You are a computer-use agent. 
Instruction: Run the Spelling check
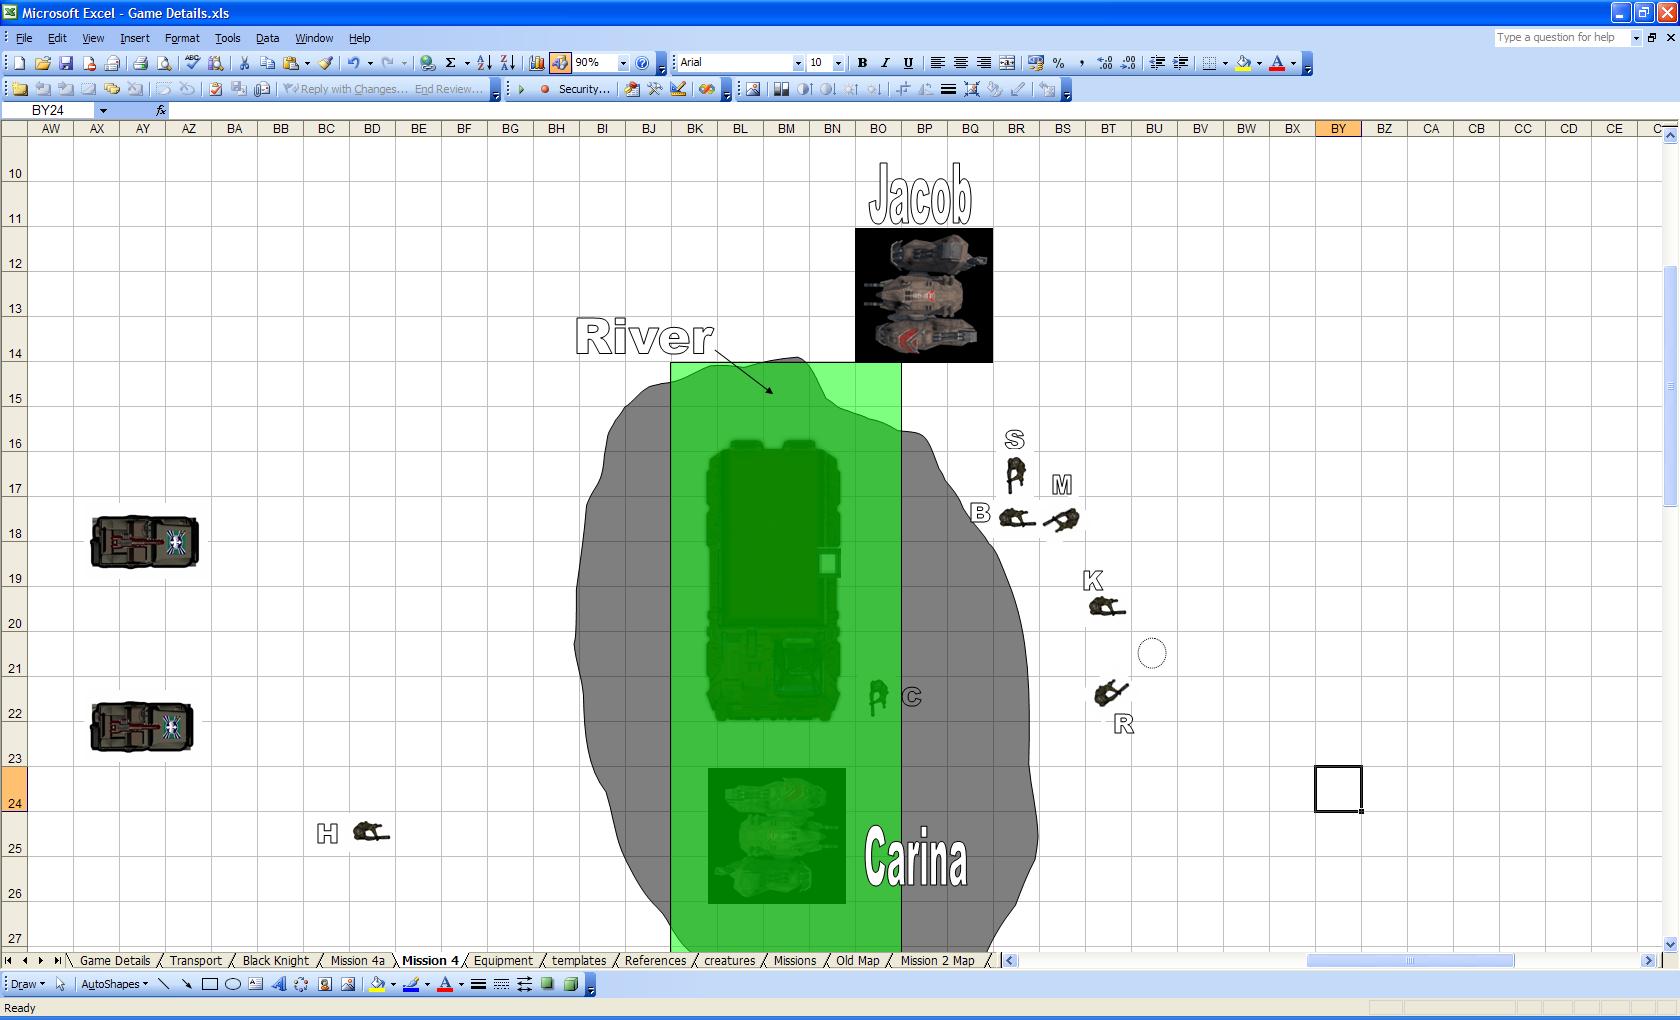192,63
